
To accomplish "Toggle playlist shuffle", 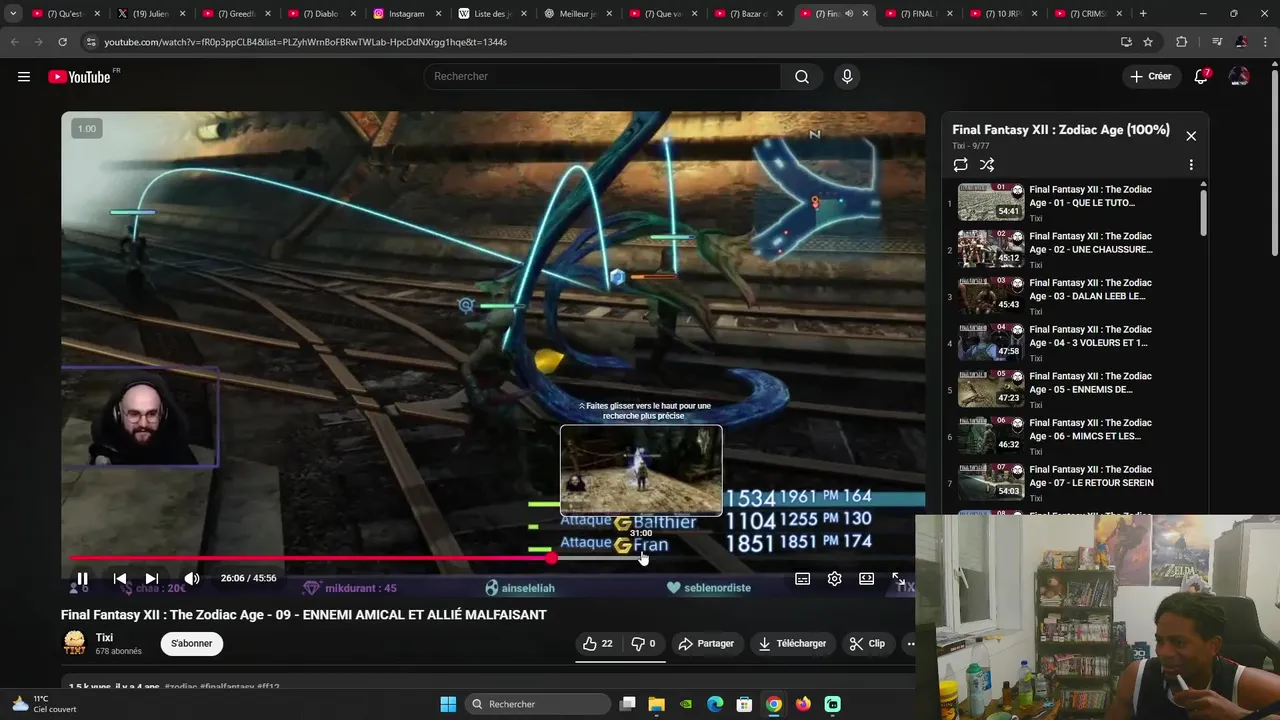I will tap(987, 165).
